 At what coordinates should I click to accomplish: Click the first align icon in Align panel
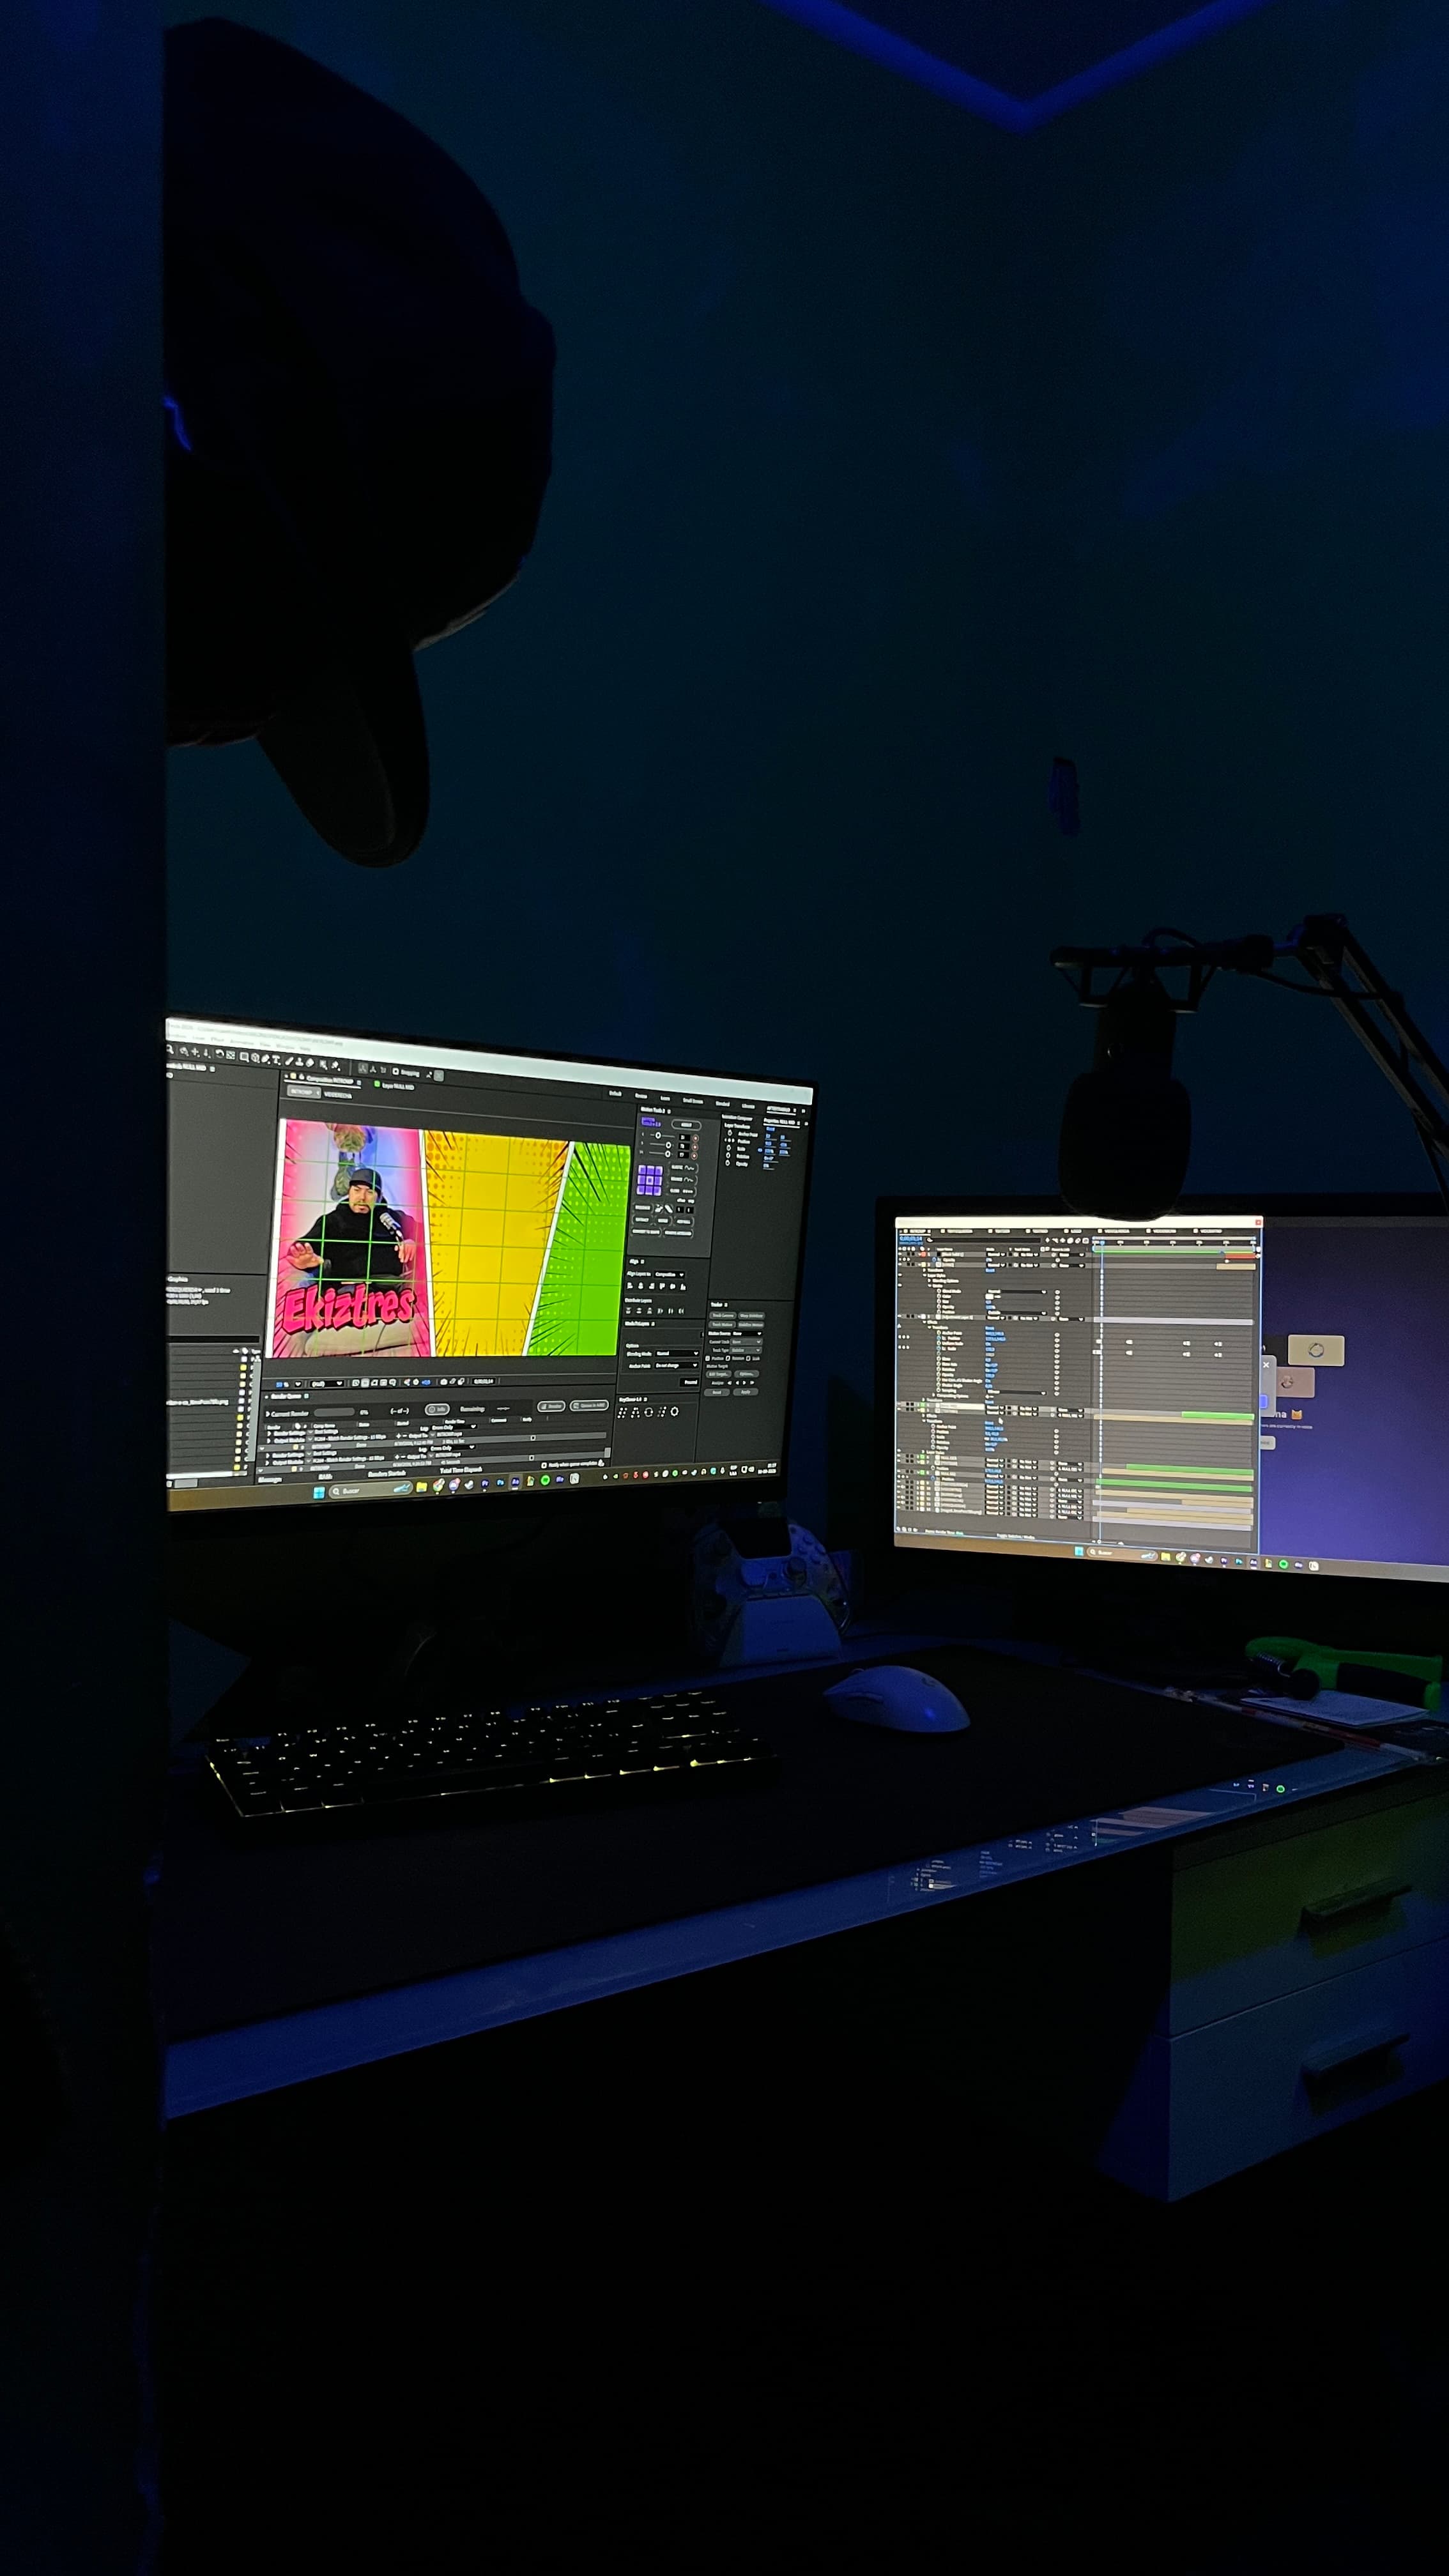click(630, 1286)
